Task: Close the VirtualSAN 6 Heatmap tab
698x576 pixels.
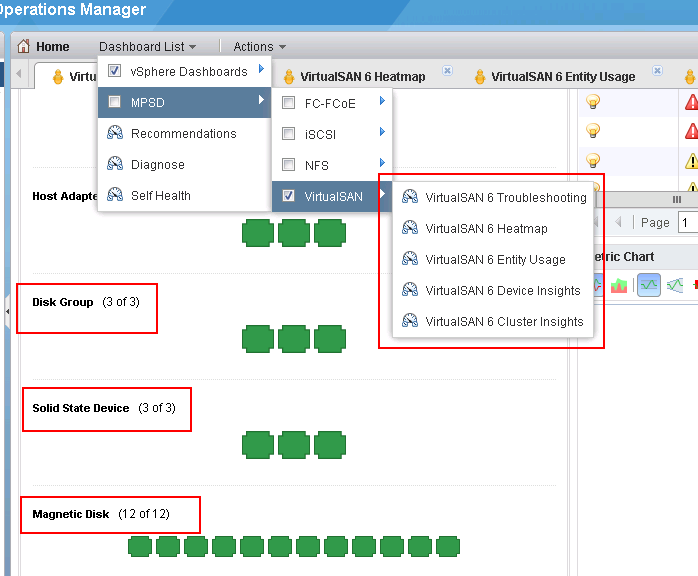Action: pos(447,70)
